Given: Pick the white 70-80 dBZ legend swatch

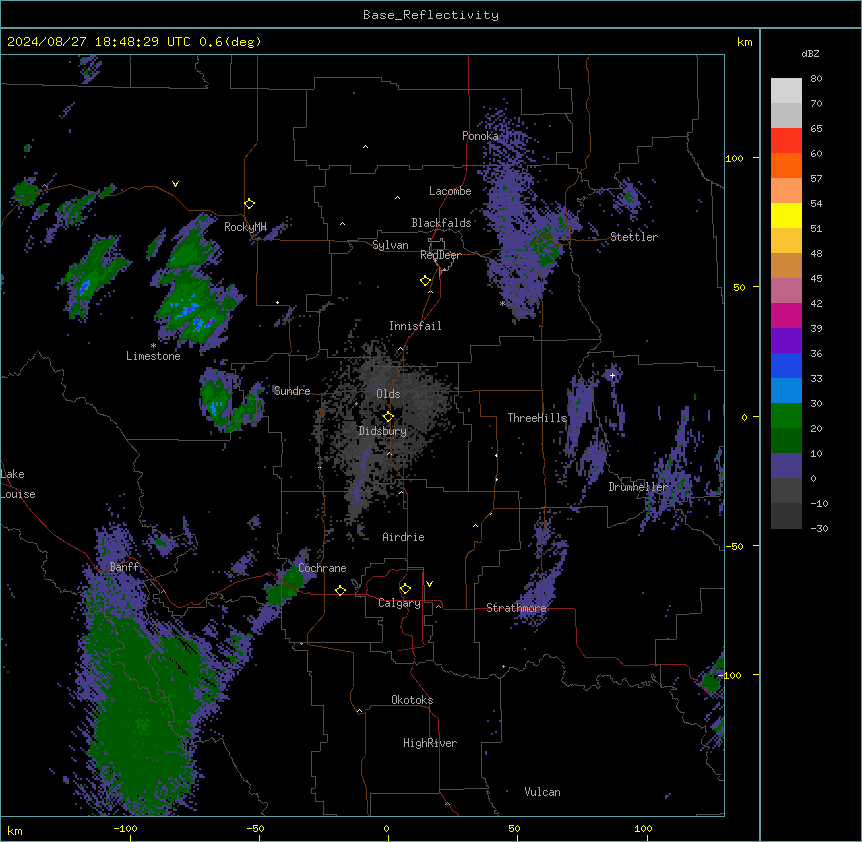Looking at the screenshot, I should 786,91.
